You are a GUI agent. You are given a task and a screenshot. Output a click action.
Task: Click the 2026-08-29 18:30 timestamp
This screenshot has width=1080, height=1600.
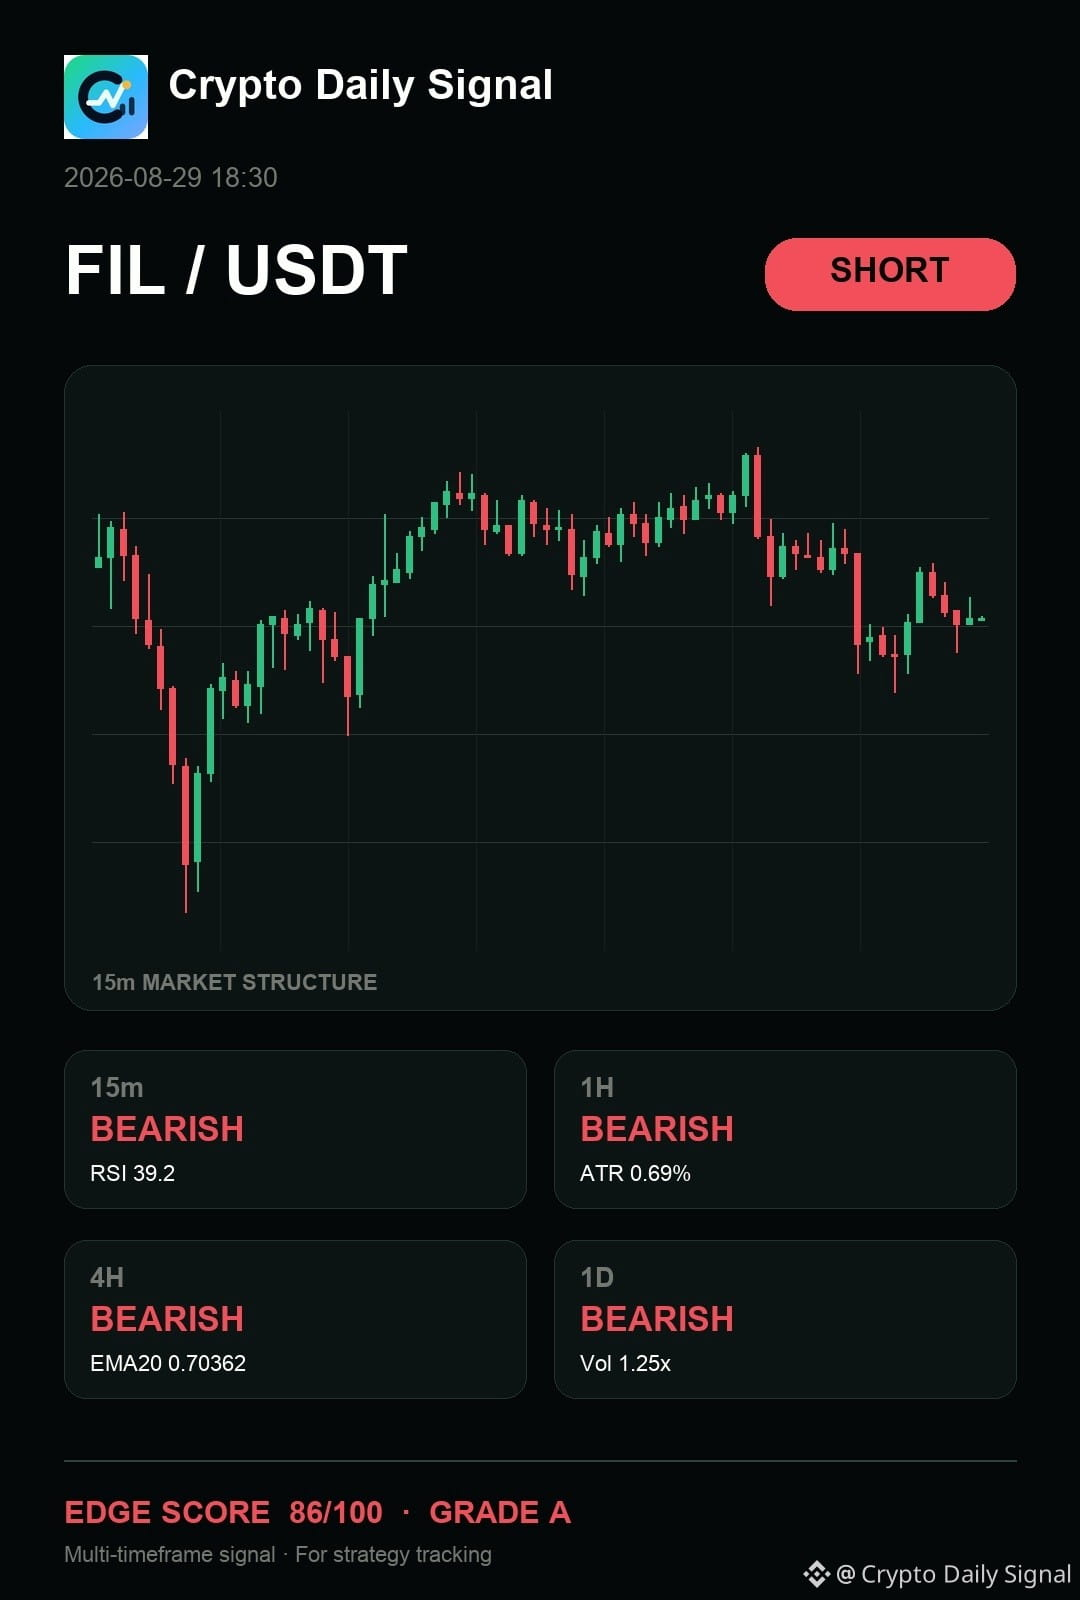tap(171, 178)
